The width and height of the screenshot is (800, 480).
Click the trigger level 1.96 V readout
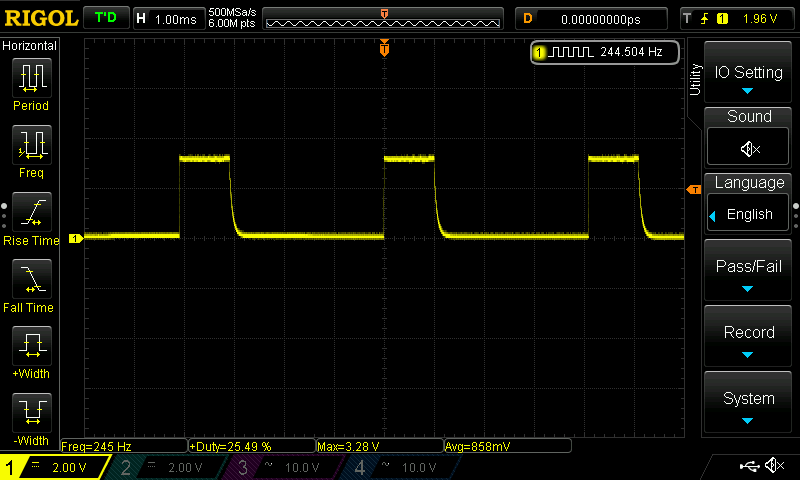(760, 19)
